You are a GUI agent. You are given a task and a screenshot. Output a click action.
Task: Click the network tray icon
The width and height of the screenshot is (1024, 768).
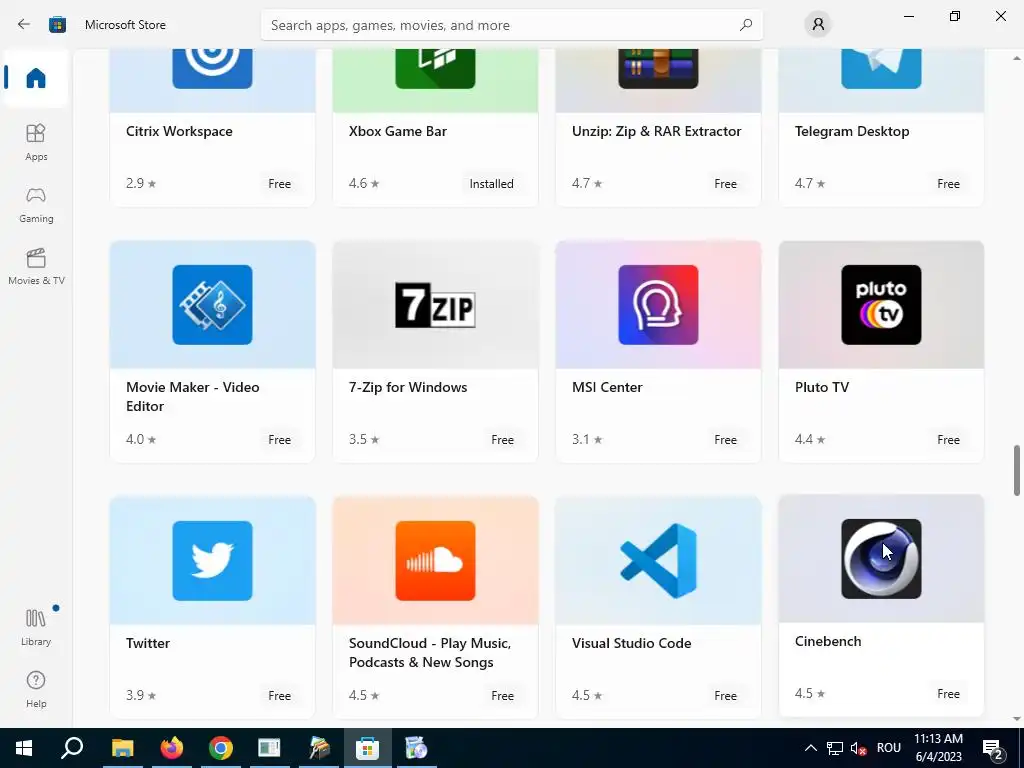tap(835, 748)
